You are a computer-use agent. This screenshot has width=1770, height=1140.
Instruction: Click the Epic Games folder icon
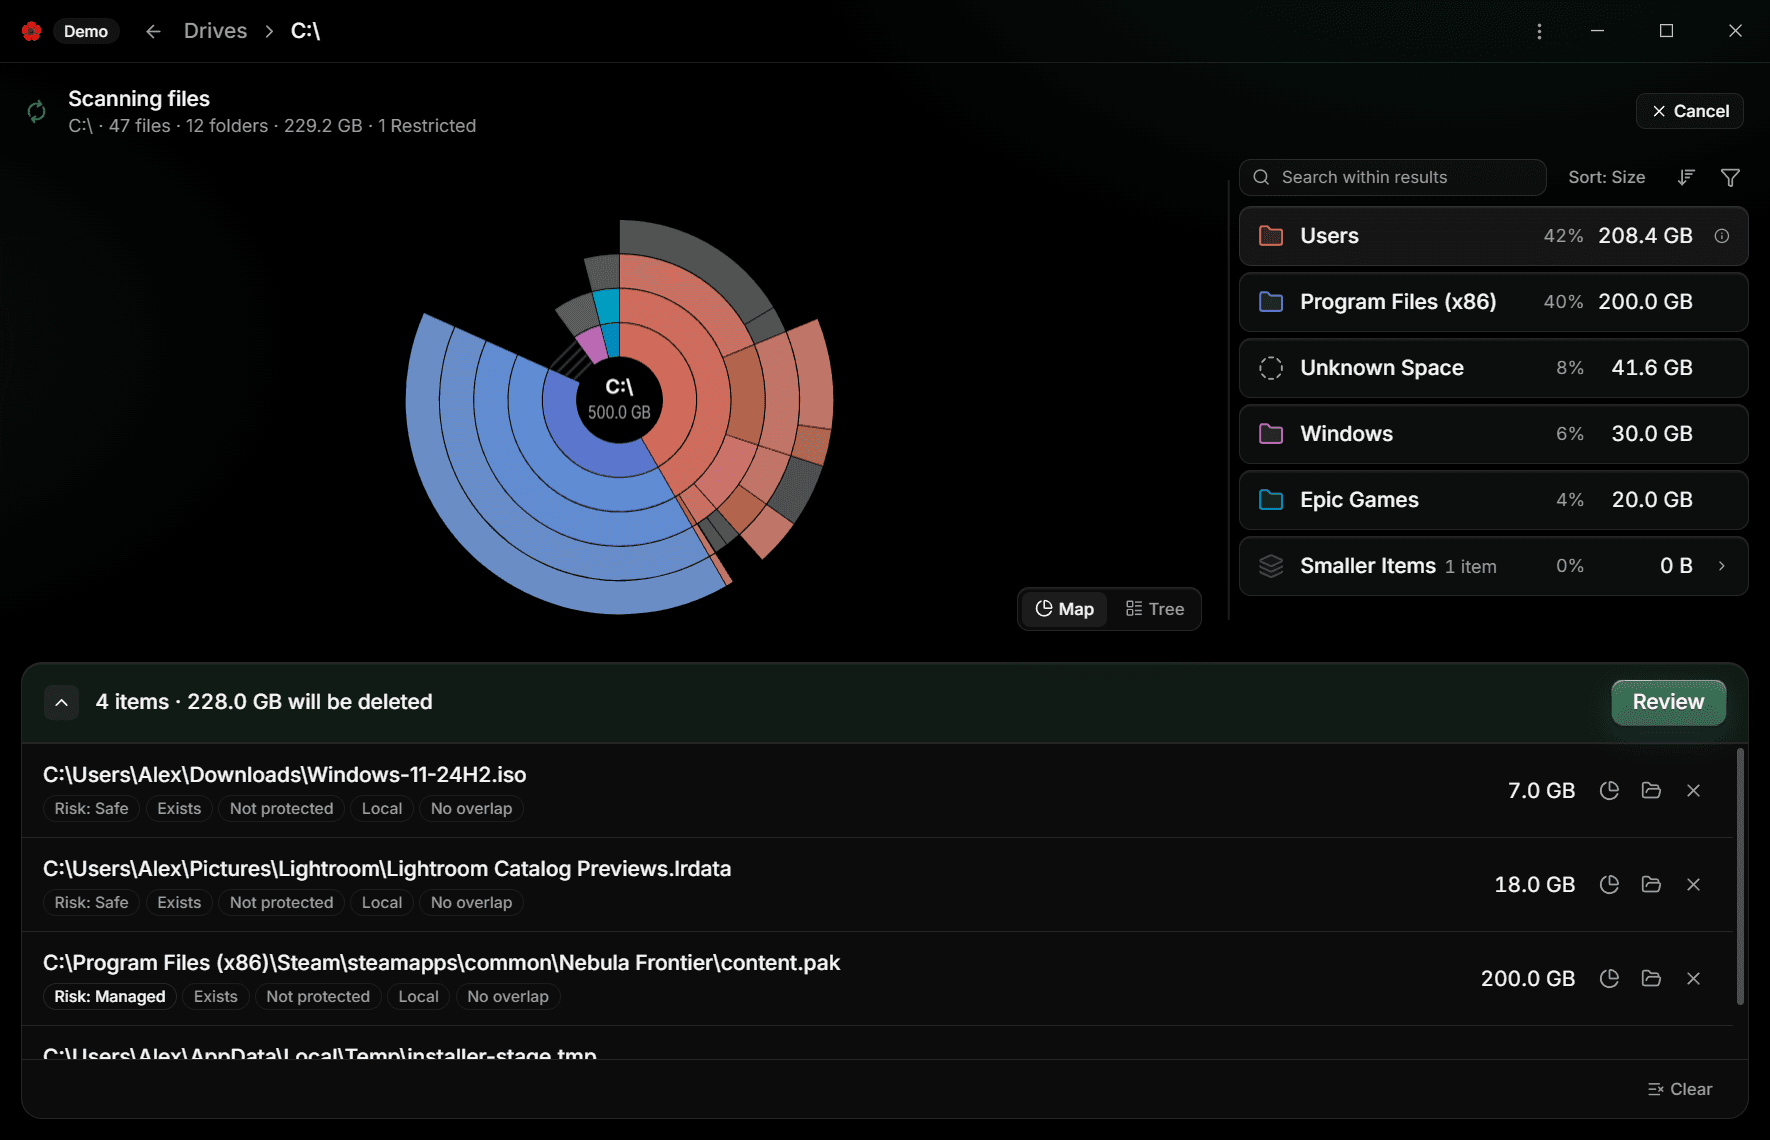pyautogui.click(x=1271, y=500)
